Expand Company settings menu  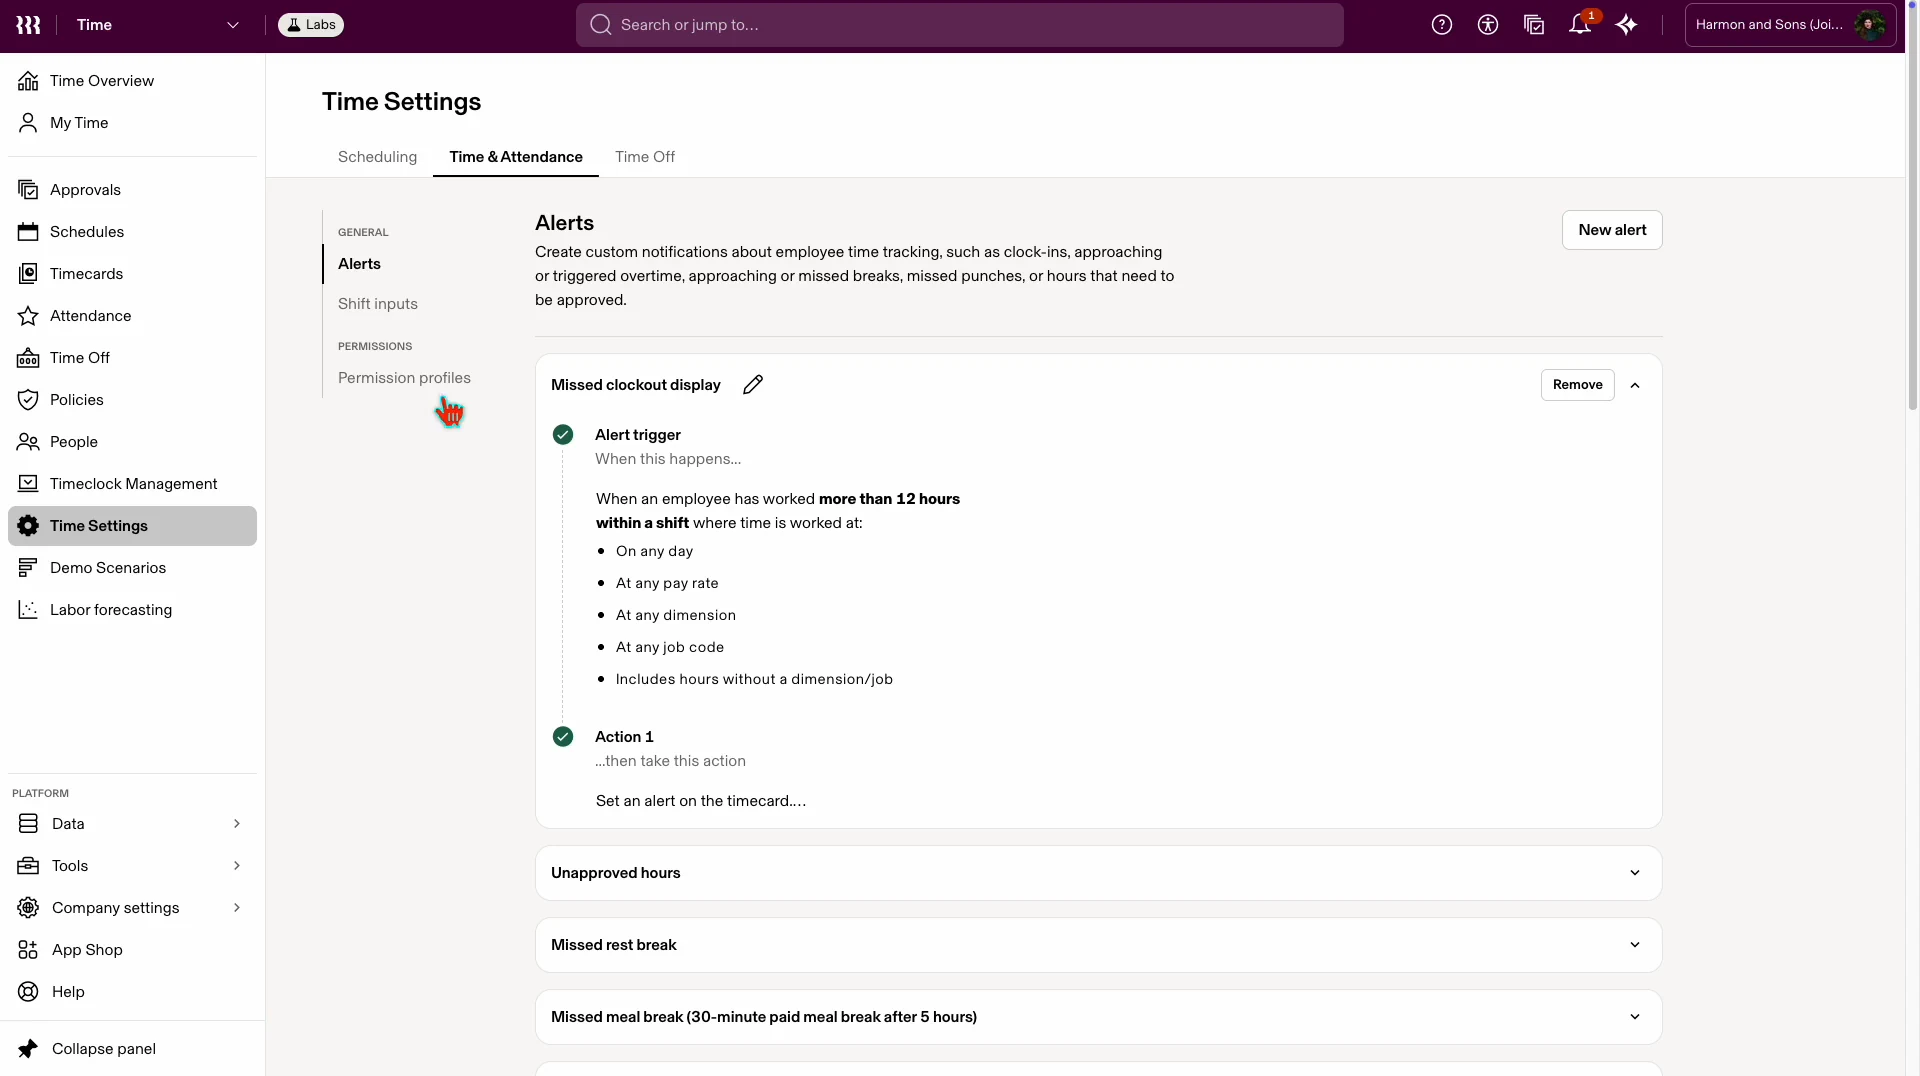tap(132, 908)
